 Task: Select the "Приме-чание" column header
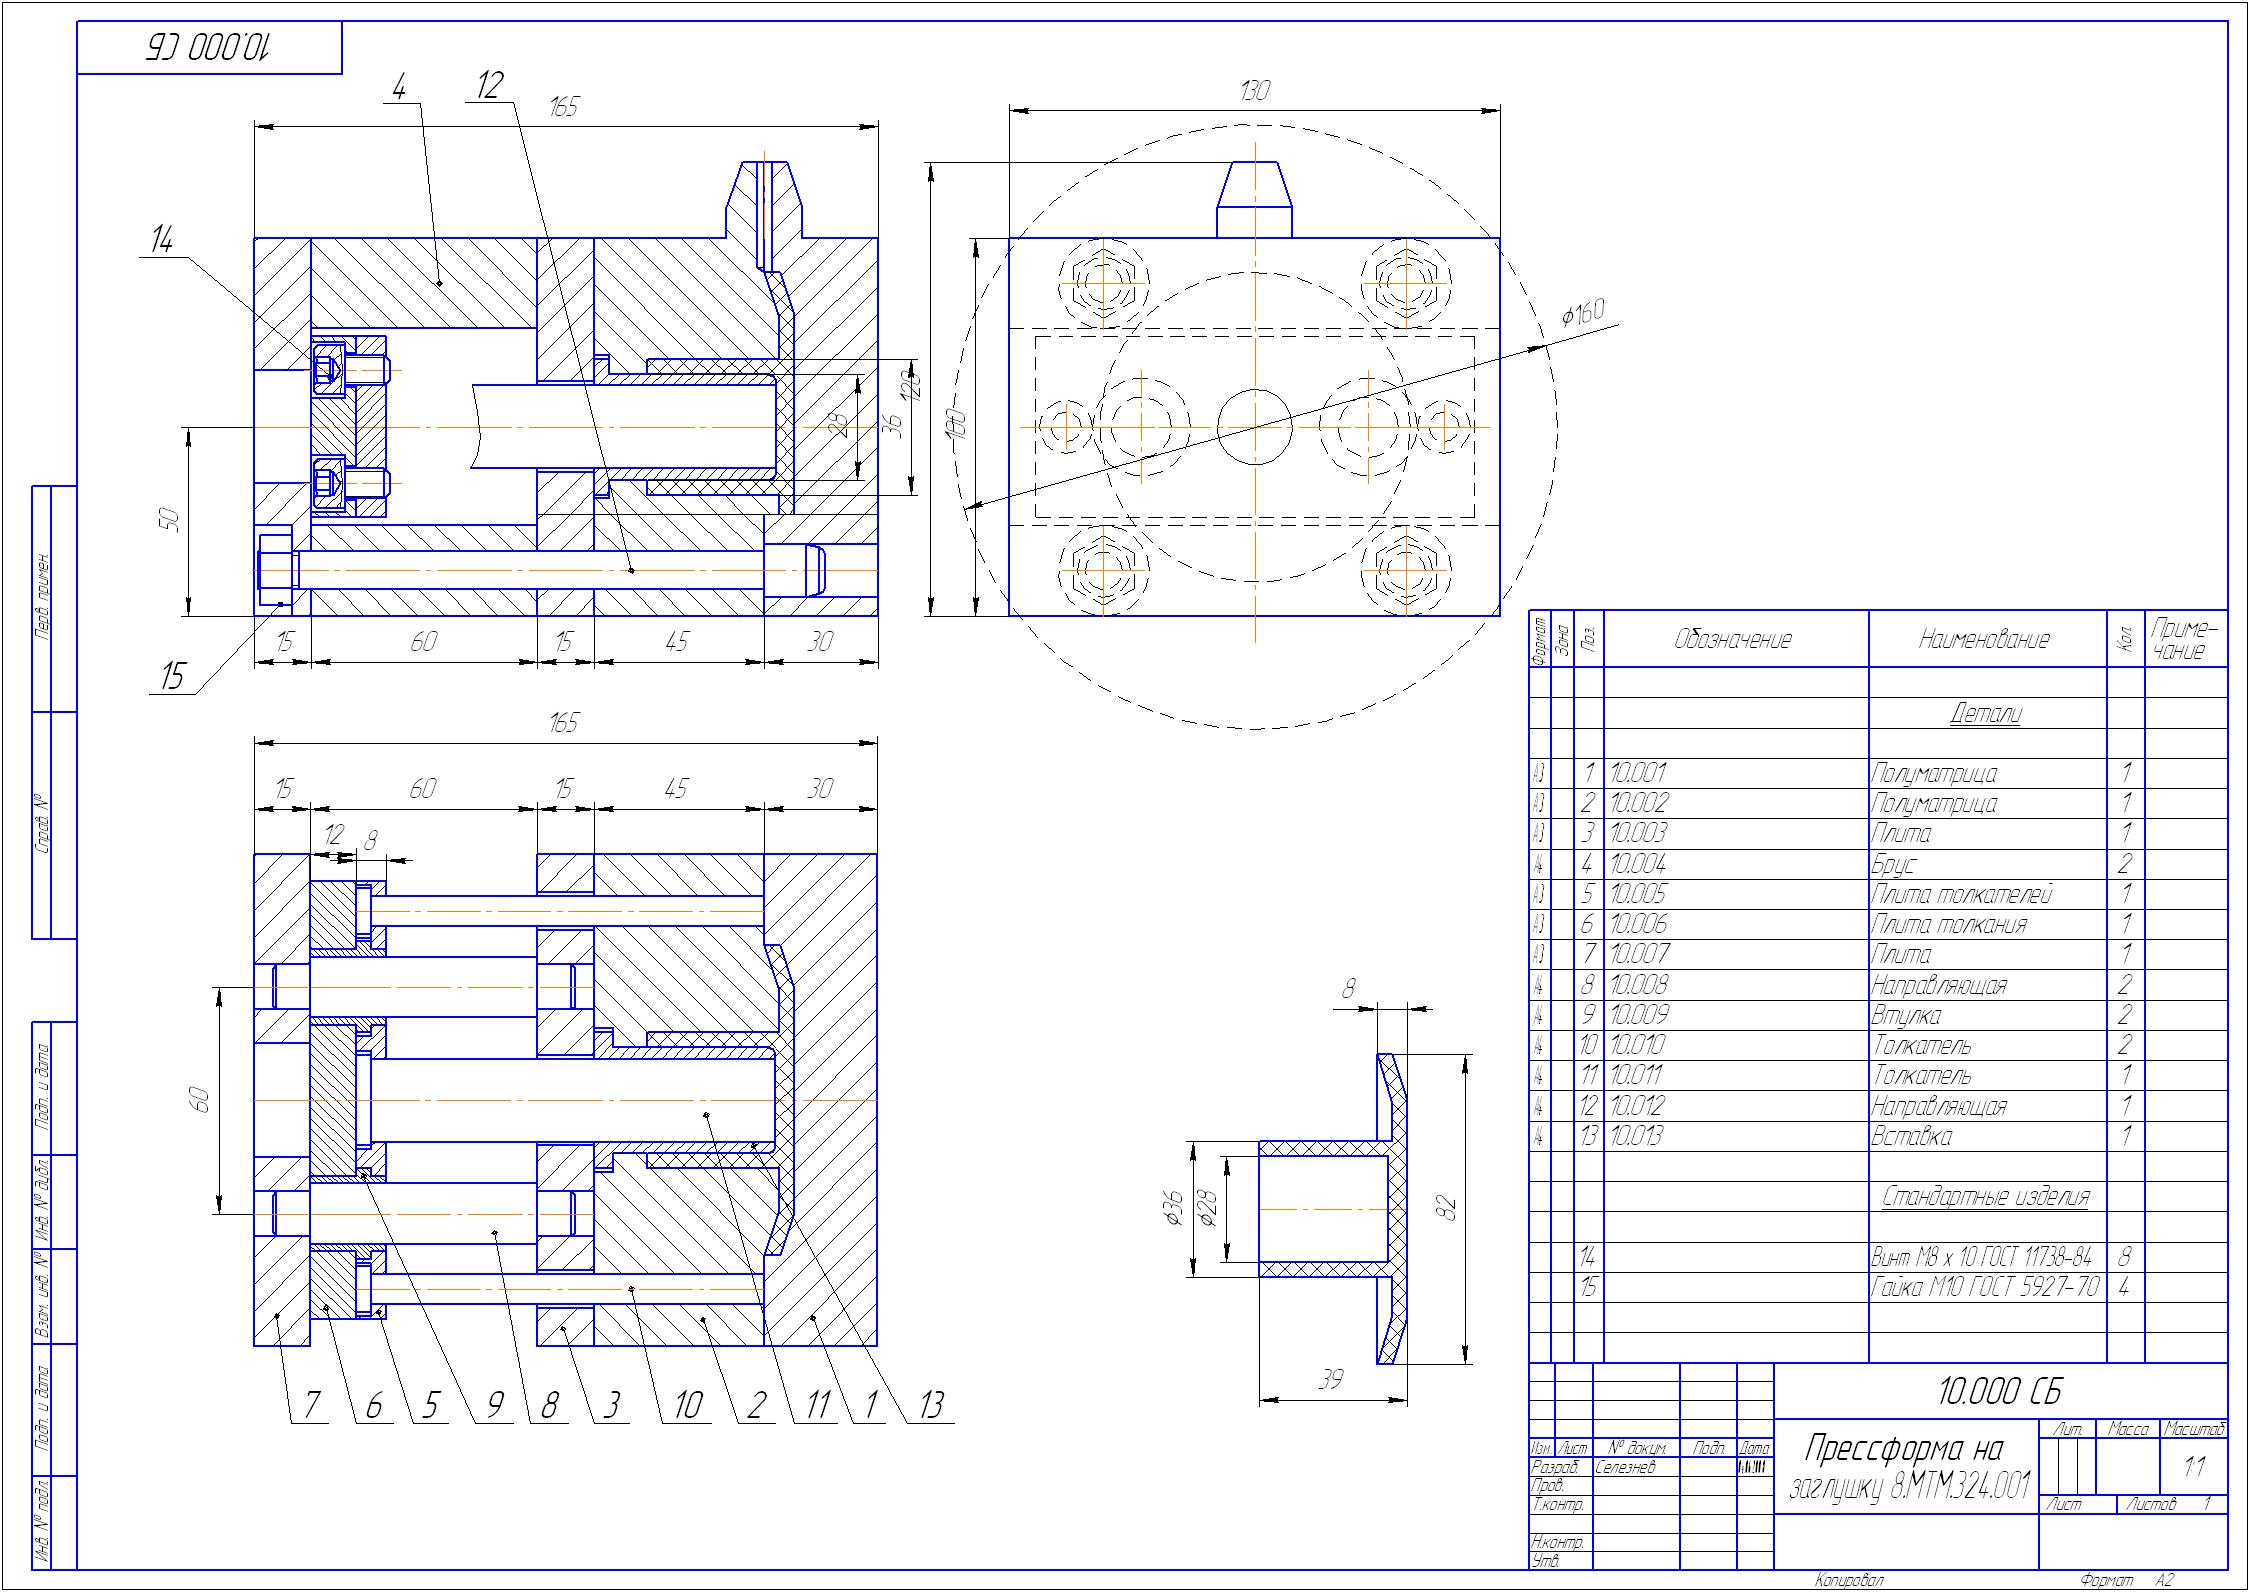point(2185,640)
